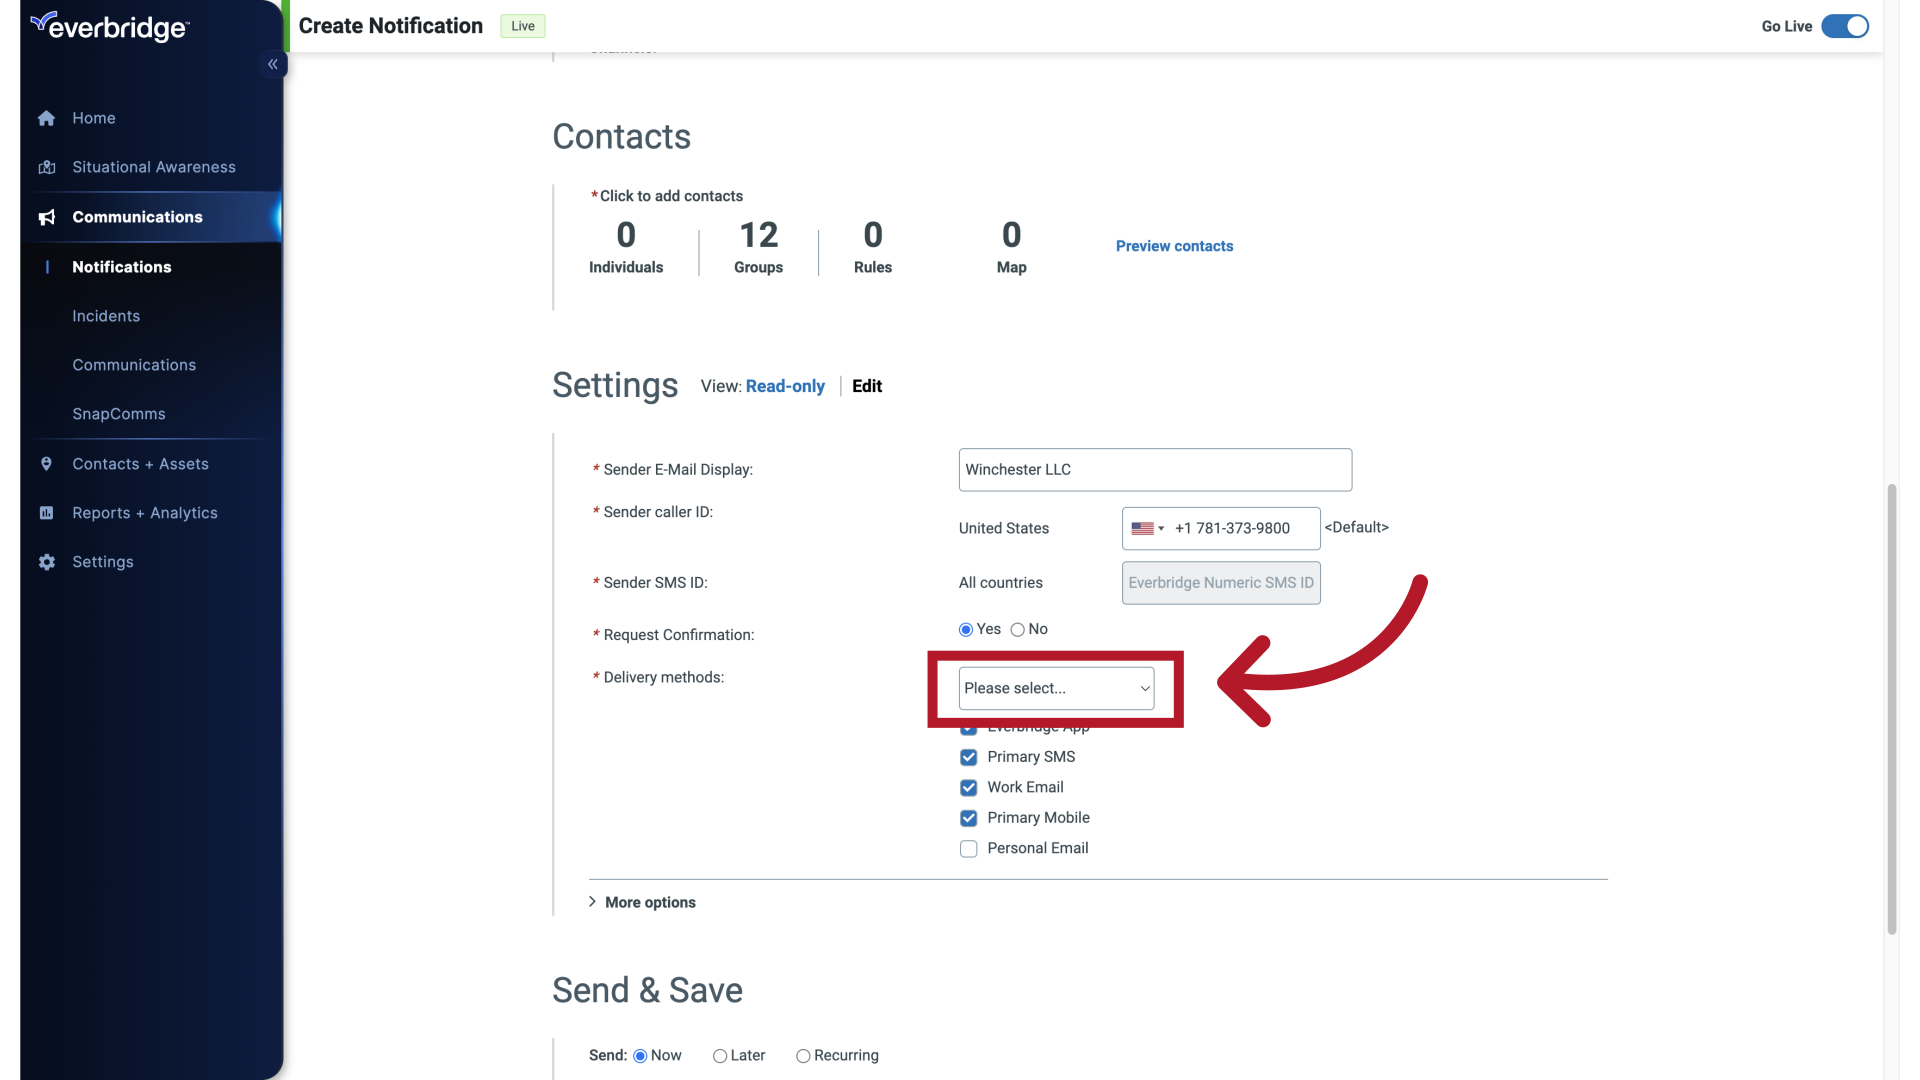Open Contacts + Assets section
The width and height of the screenshot is (1920, 1080).
[140, 464]
